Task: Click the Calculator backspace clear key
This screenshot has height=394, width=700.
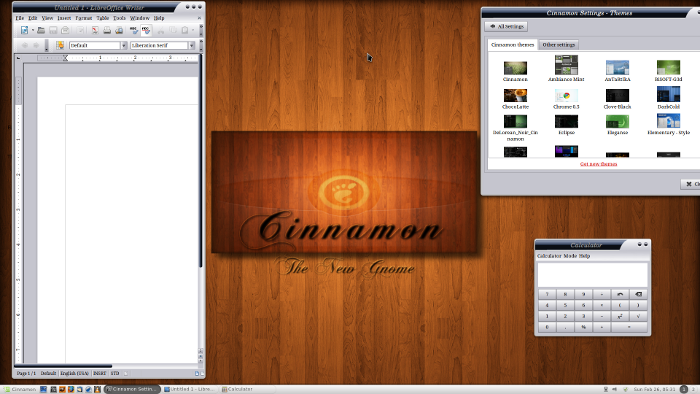Action: click(x=638, y=294)
